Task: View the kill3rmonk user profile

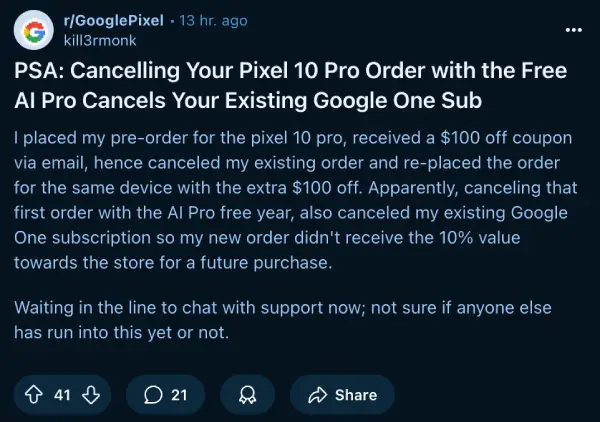Action: 100,41
